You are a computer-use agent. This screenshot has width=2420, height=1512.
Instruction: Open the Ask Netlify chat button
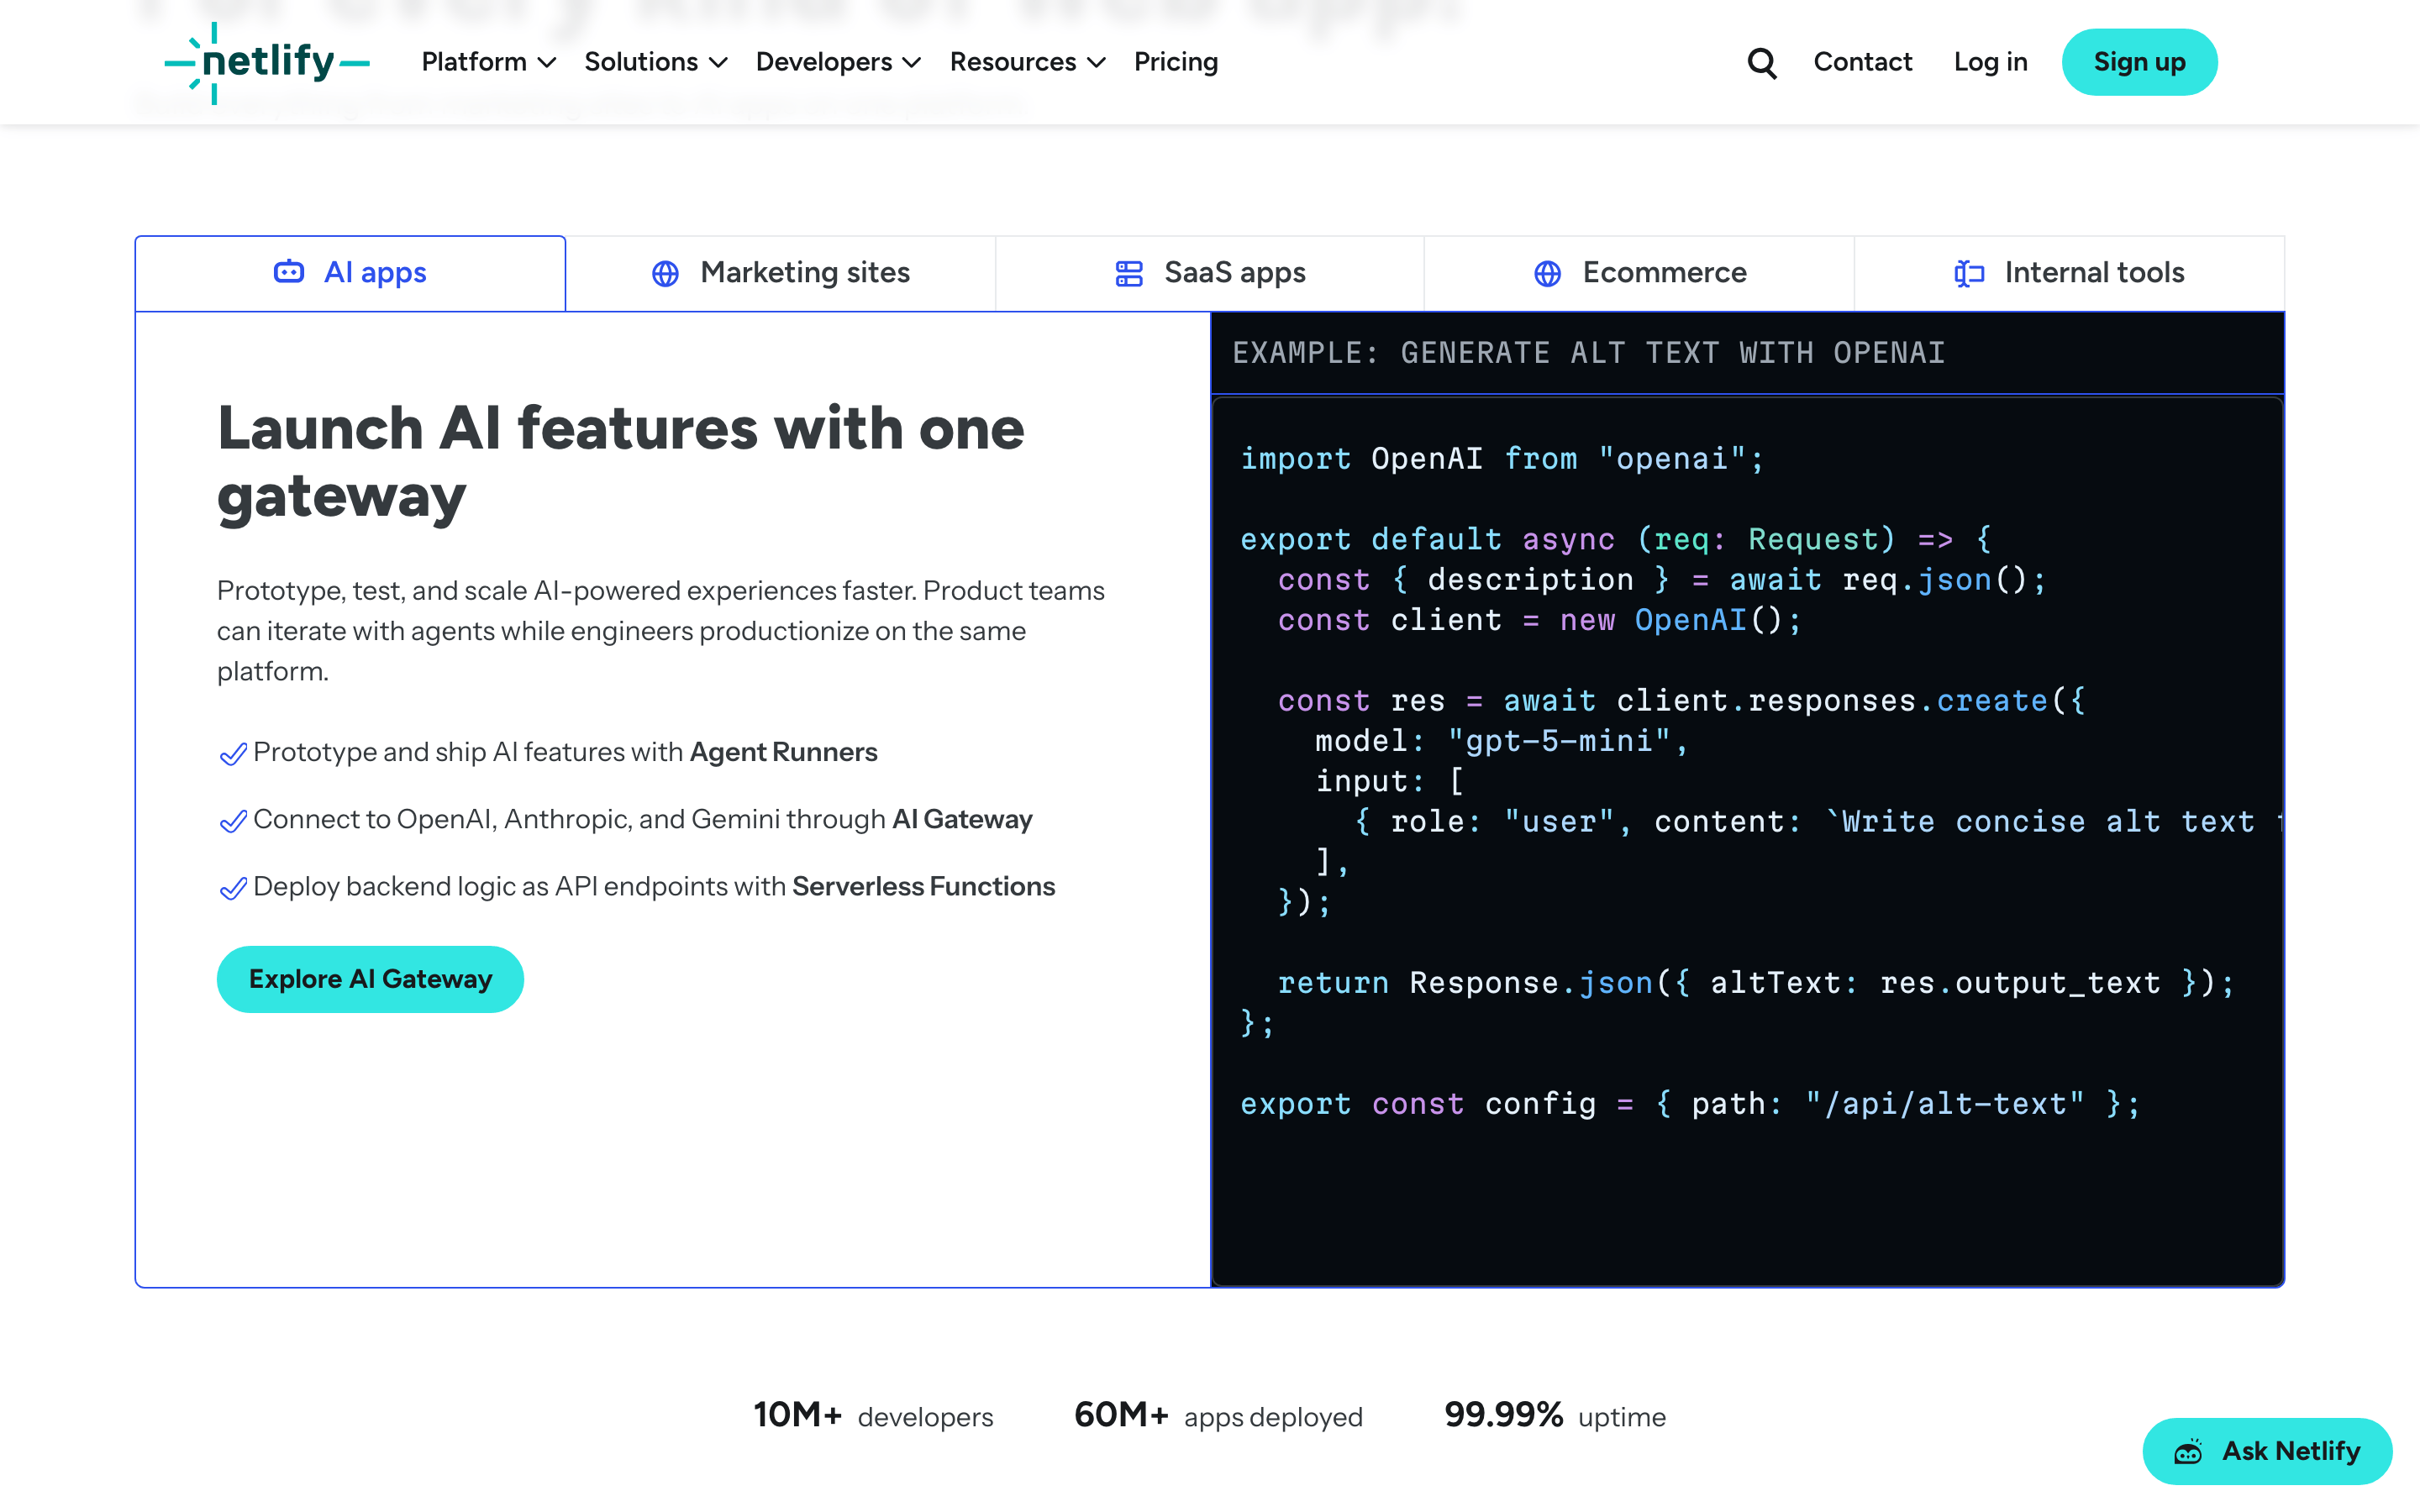pos(2267,1451)
